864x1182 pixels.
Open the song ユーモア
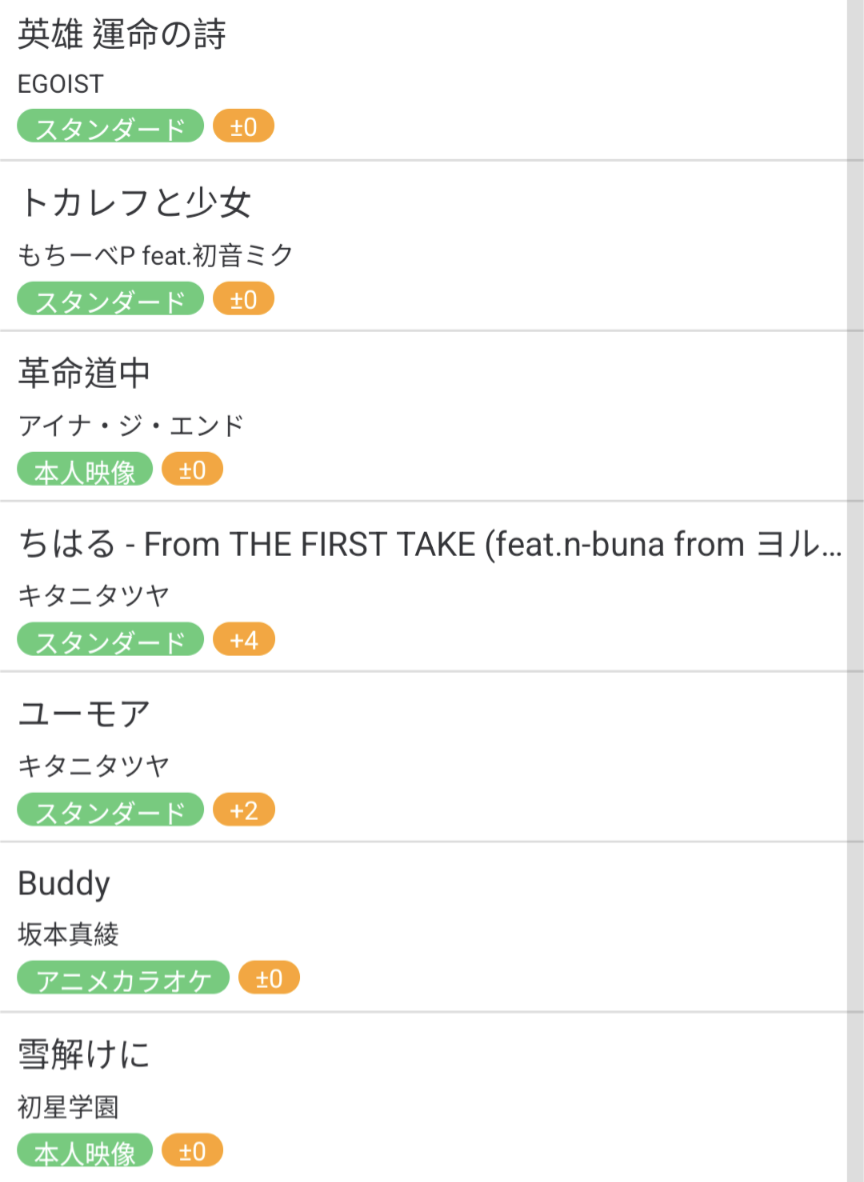85,715
